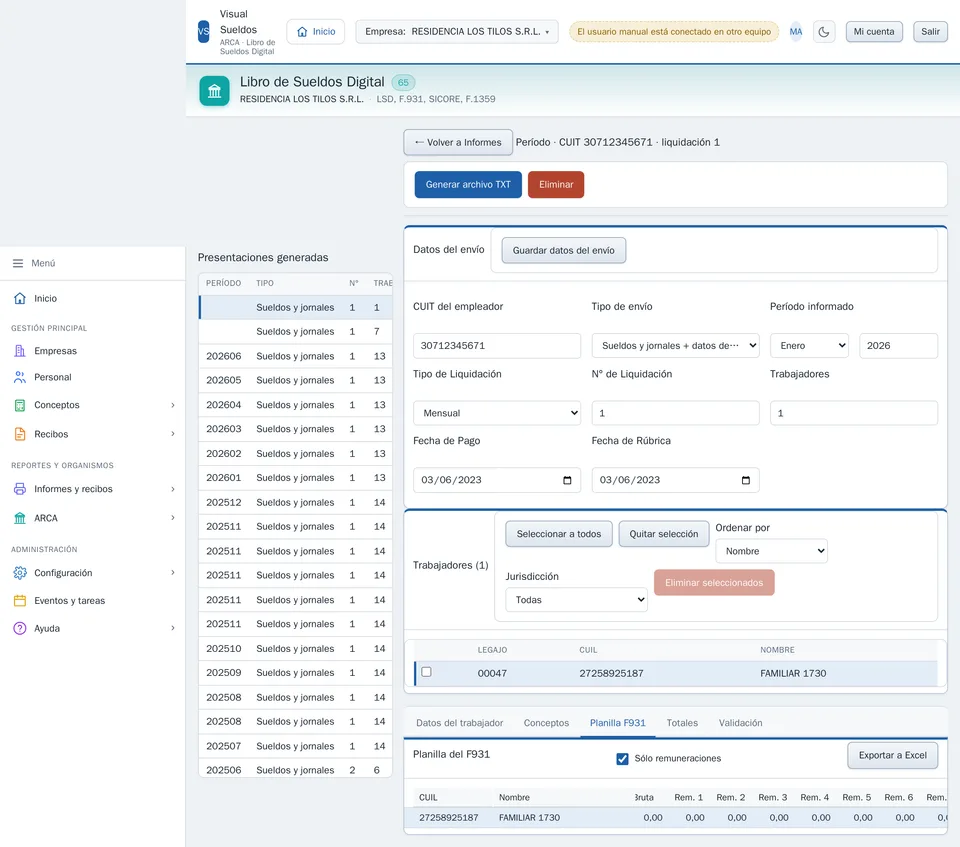Click the Recibos document icon

20,434
